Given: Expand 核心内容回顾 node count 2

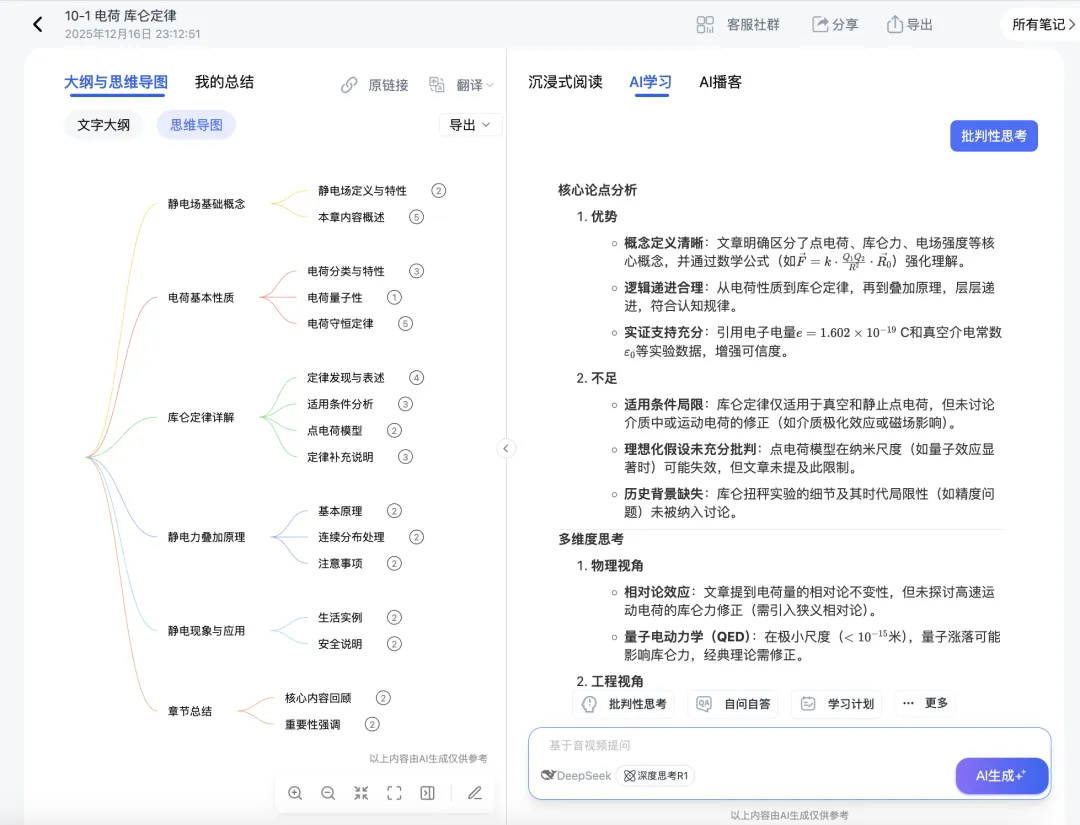Looking at the screenshot, I should [384, 698].
